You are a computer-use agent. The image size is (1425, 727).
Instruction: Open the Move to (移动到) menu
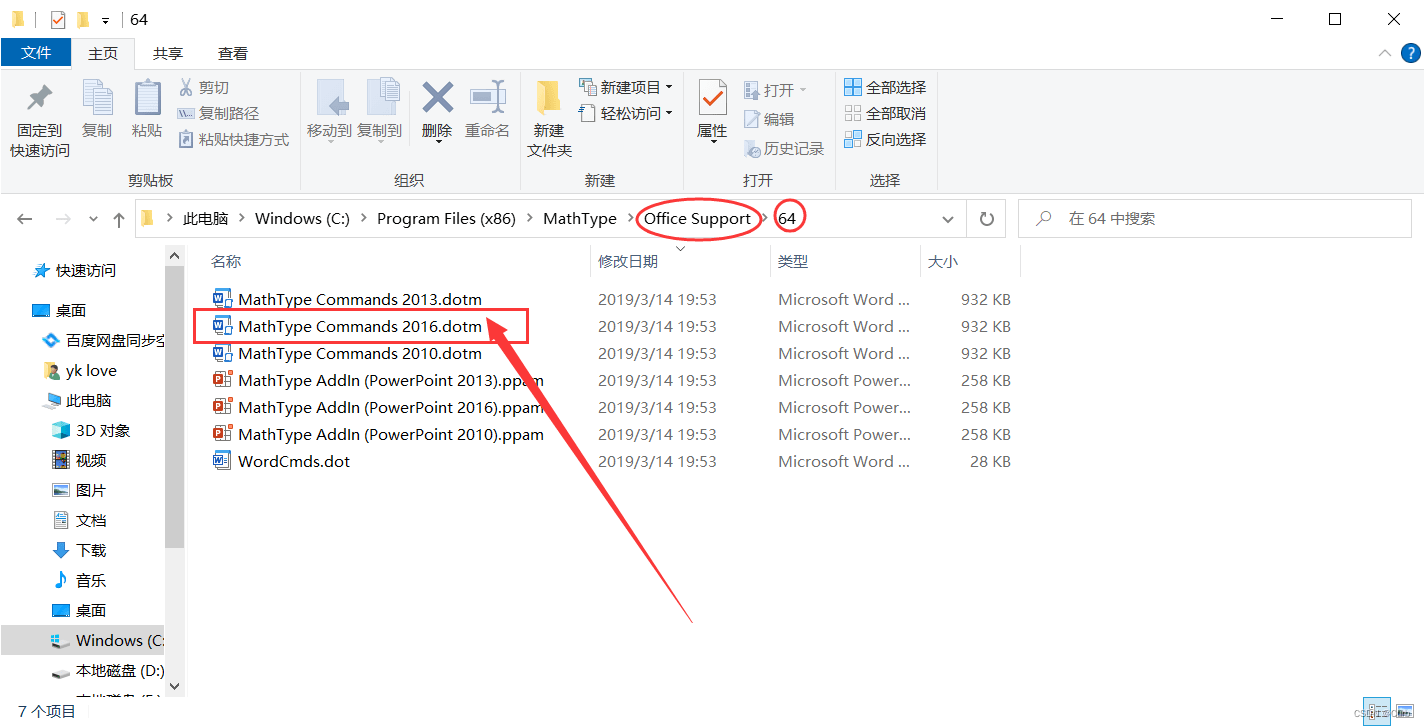[x=329, y=110]
